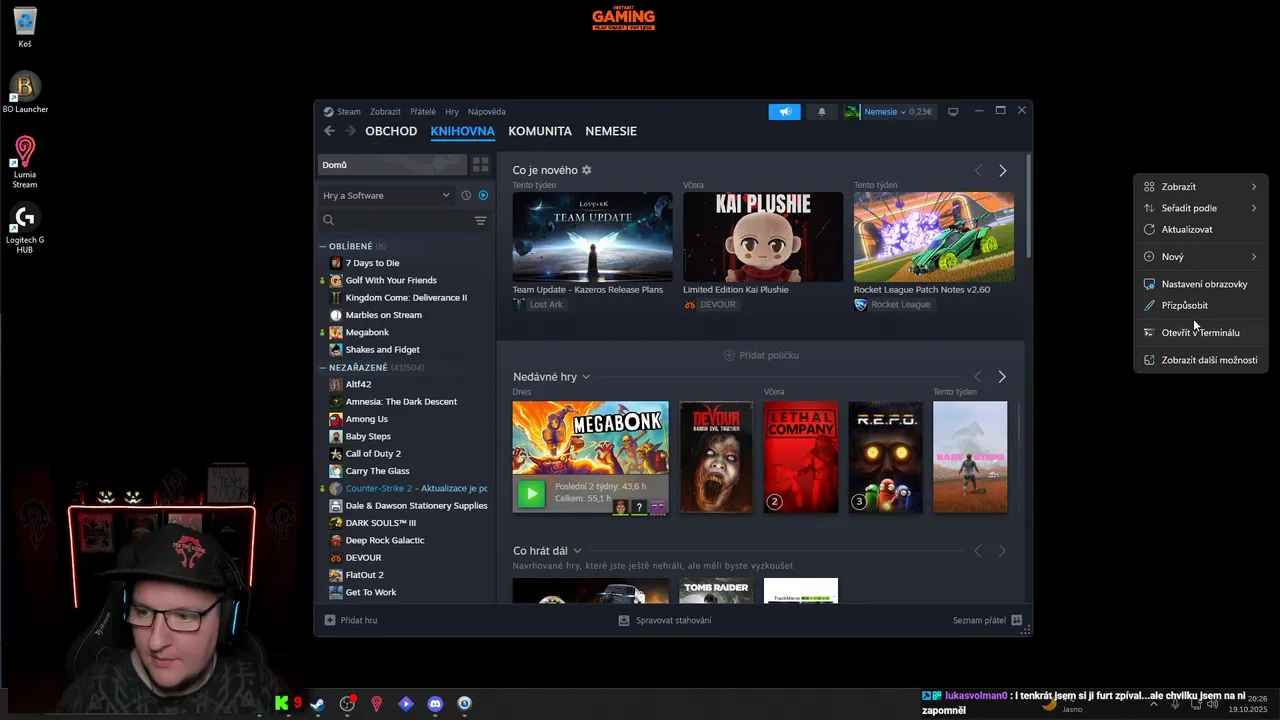Select Otevřít v Terminálu
This screenshot has width=1280, height=720.
(1201, 332)
